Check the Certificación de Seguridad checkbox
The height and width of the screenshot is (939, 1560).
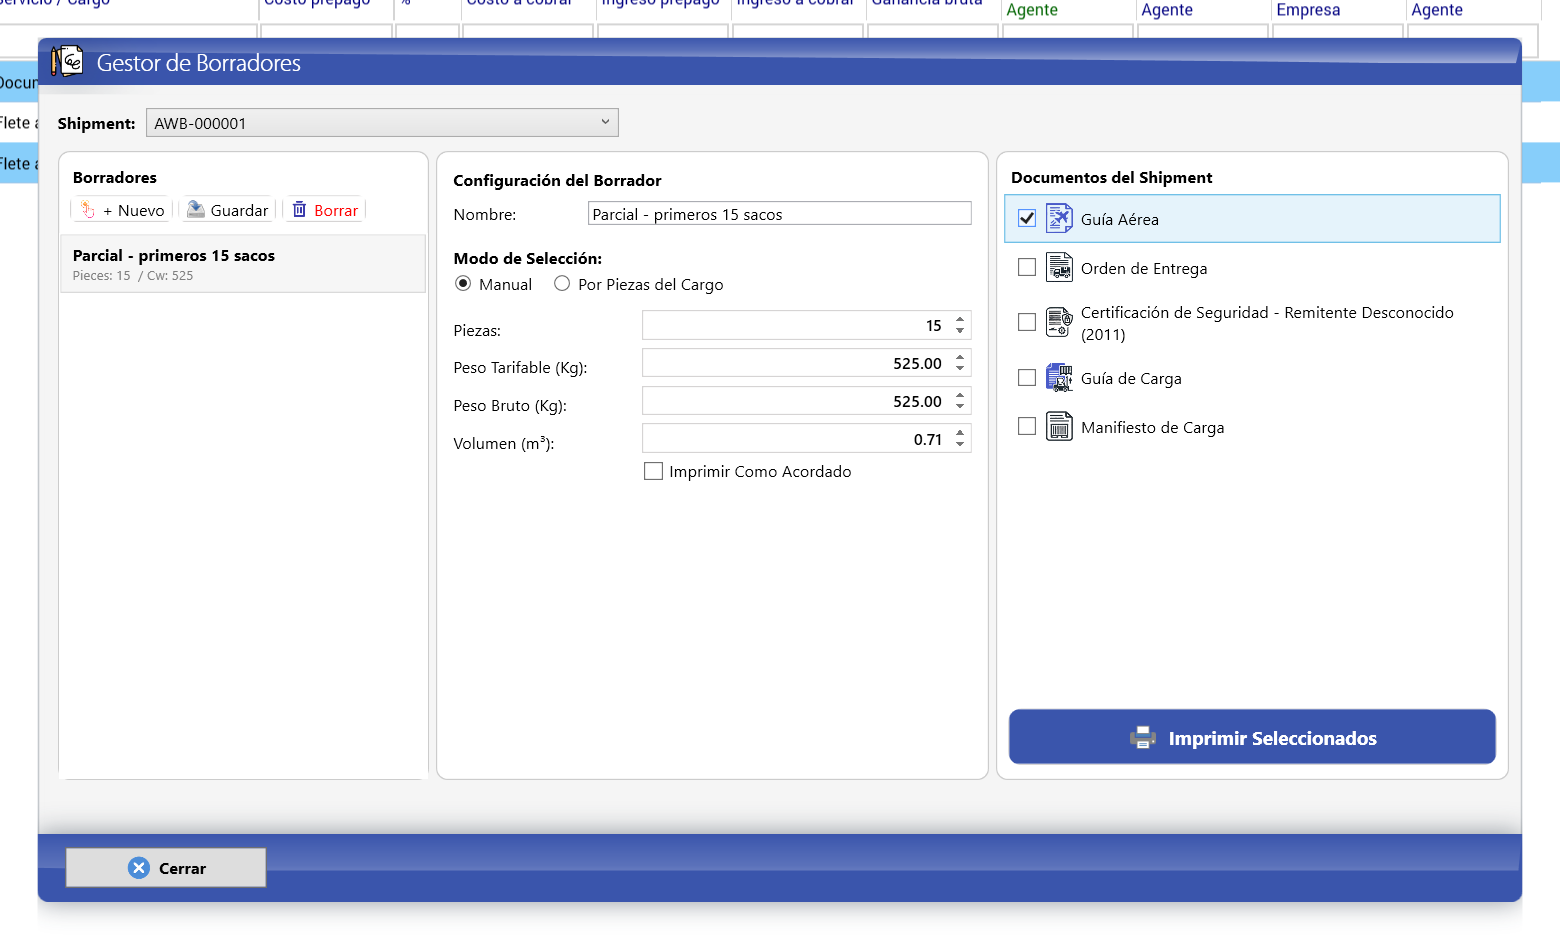tap(1027, 322)
